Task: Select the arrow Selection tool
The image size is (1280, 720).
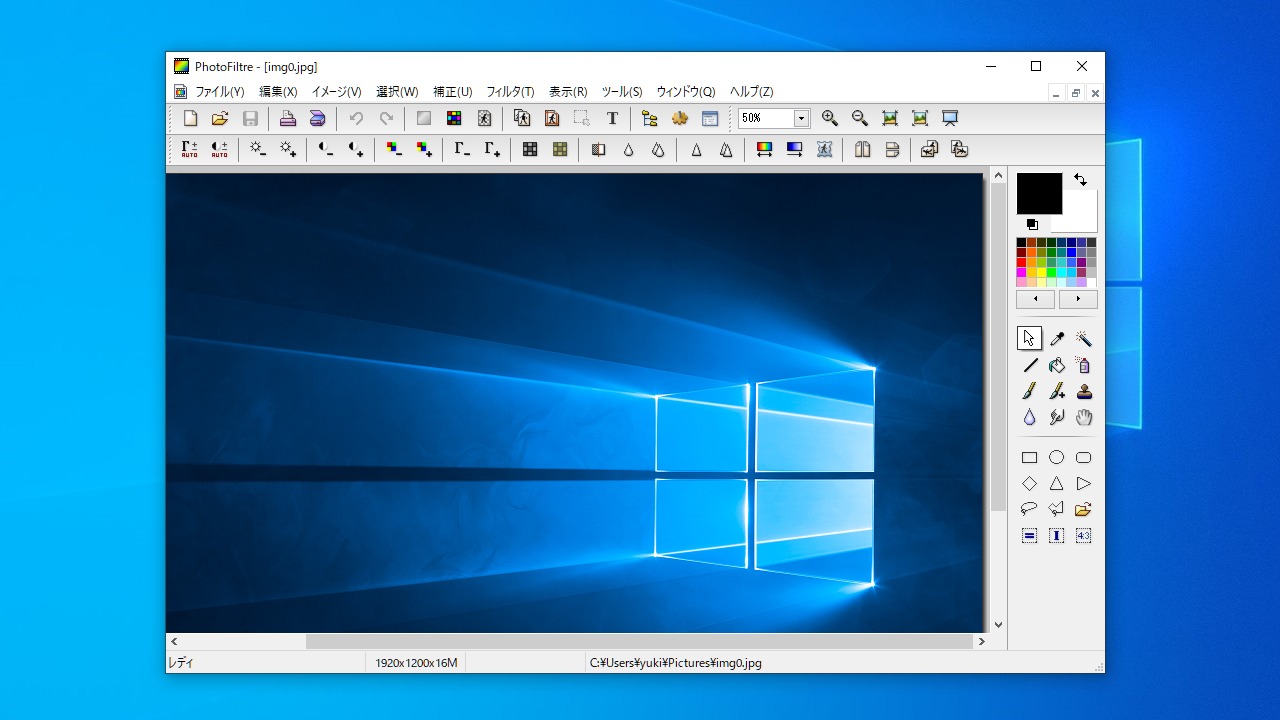Action: point(1030,339)
